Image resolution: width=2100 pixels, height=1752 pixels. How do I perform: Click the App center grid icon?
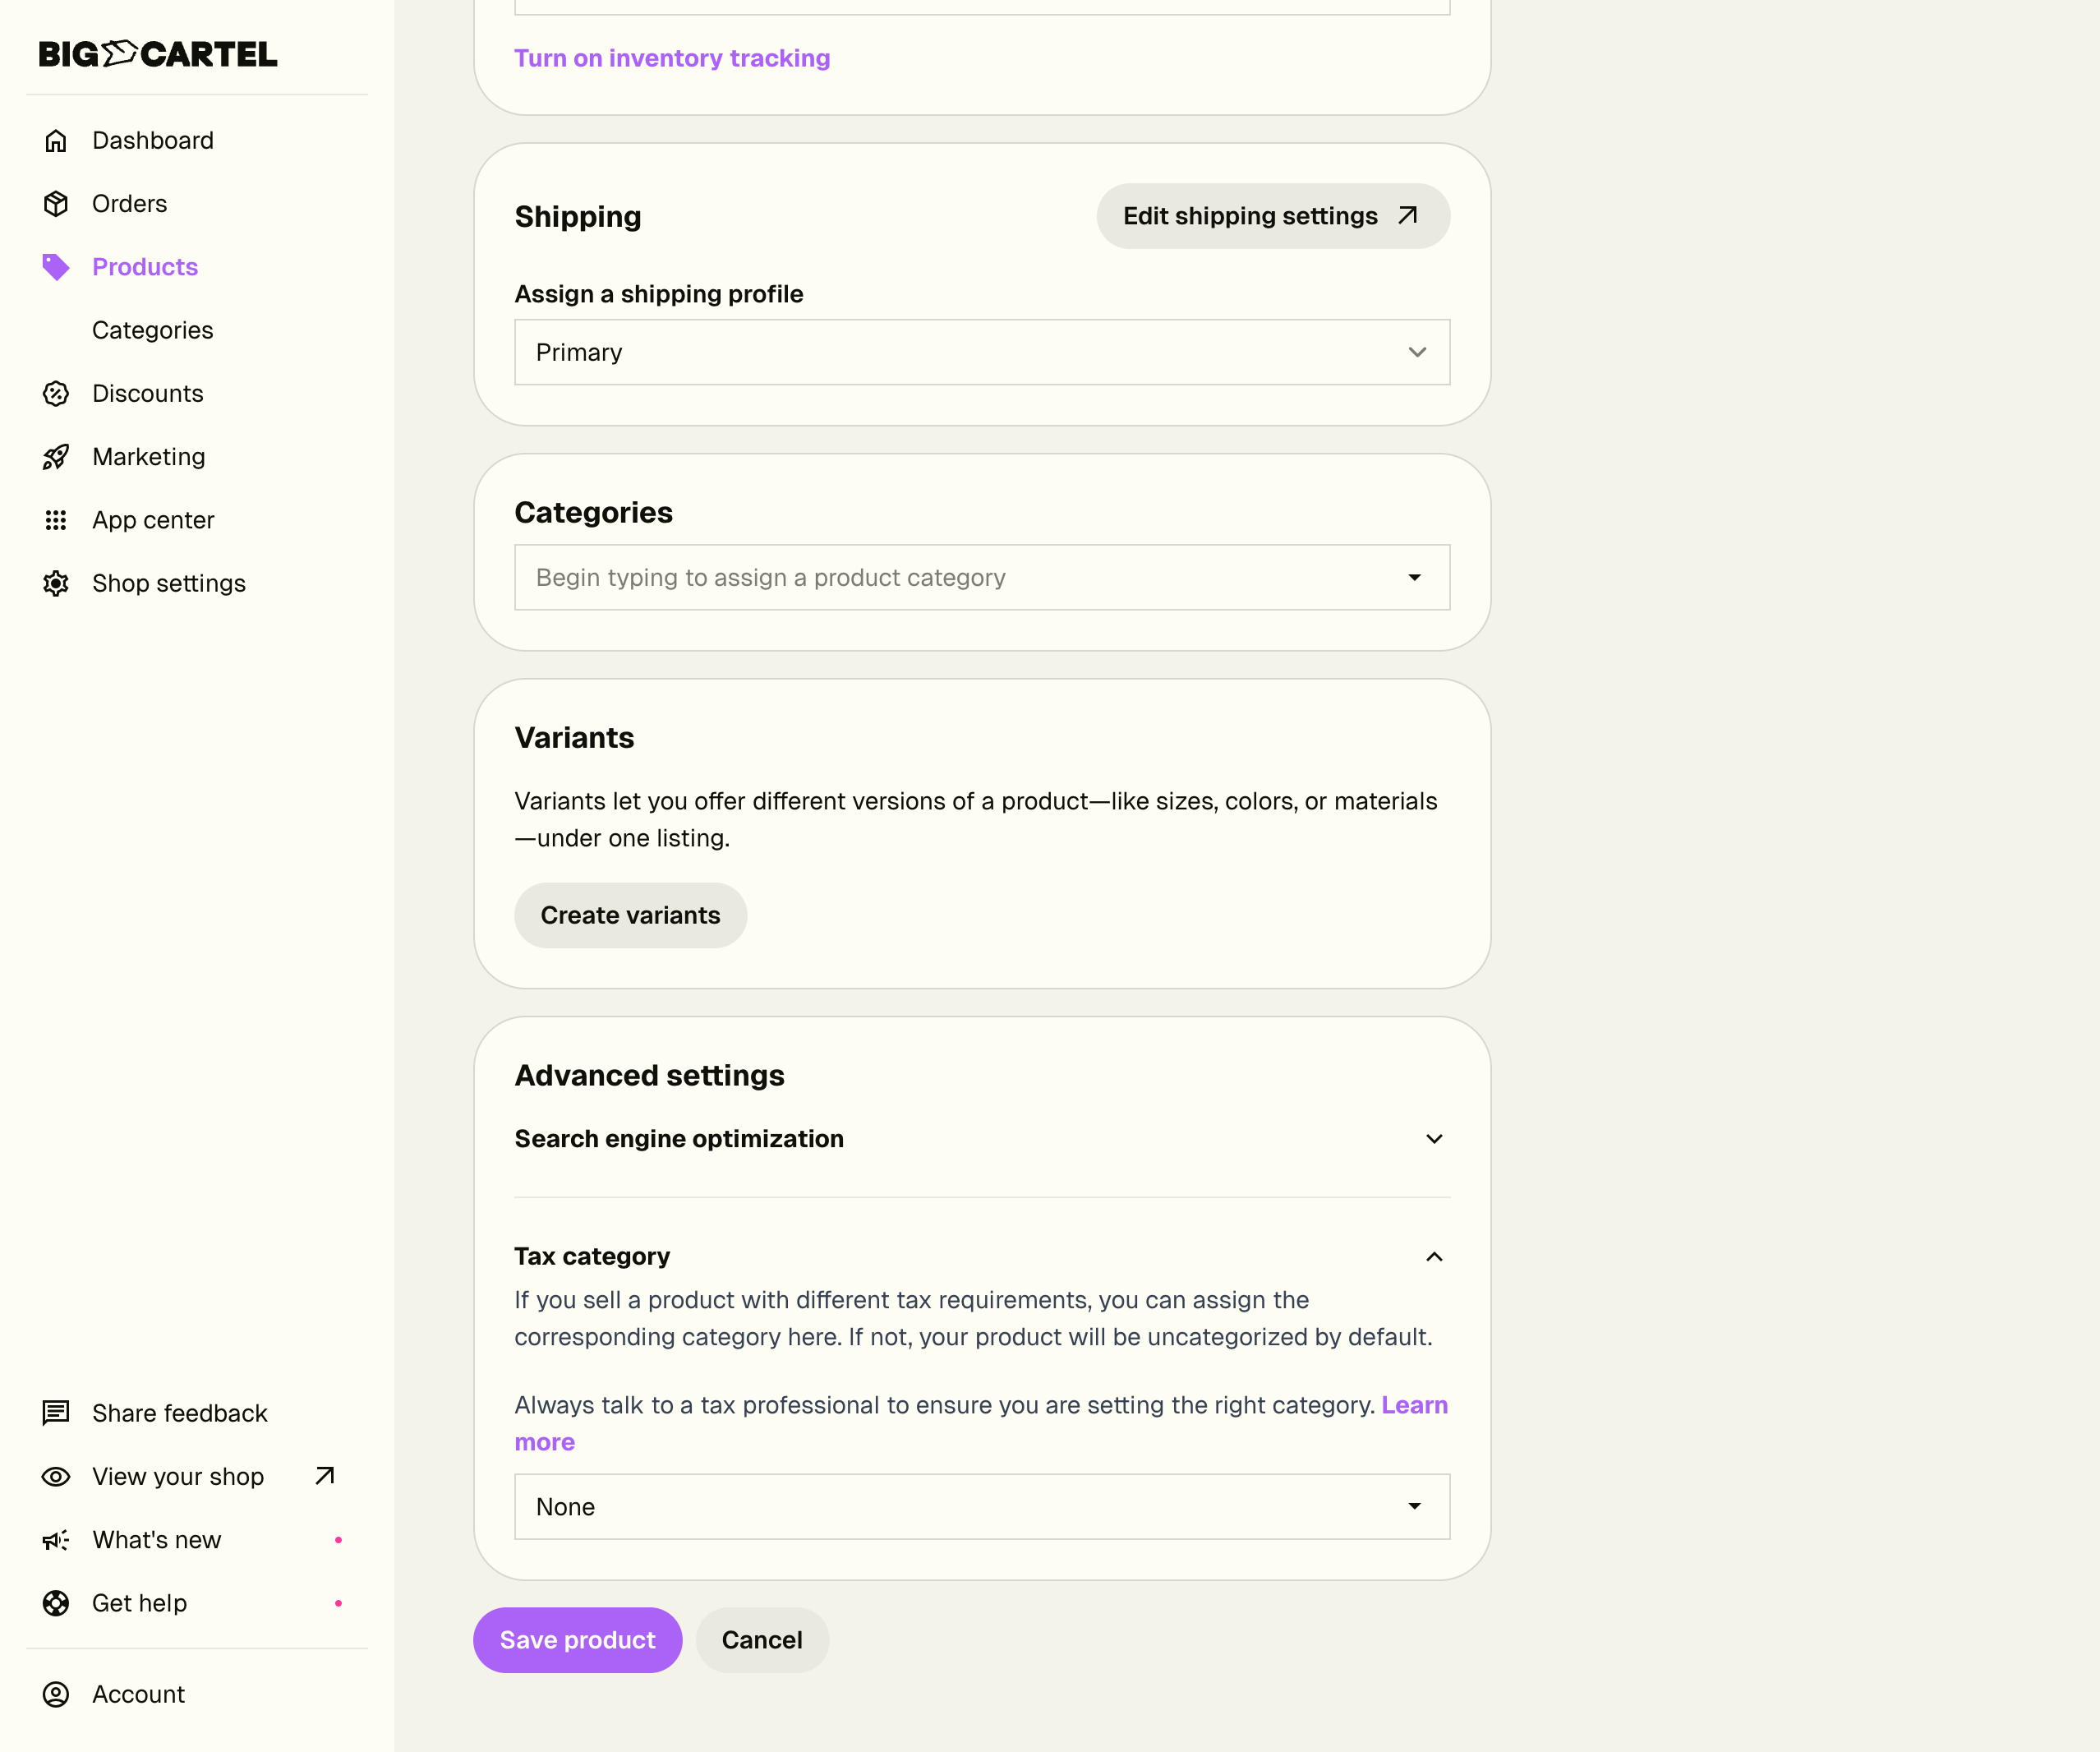(x=56, y=520)
